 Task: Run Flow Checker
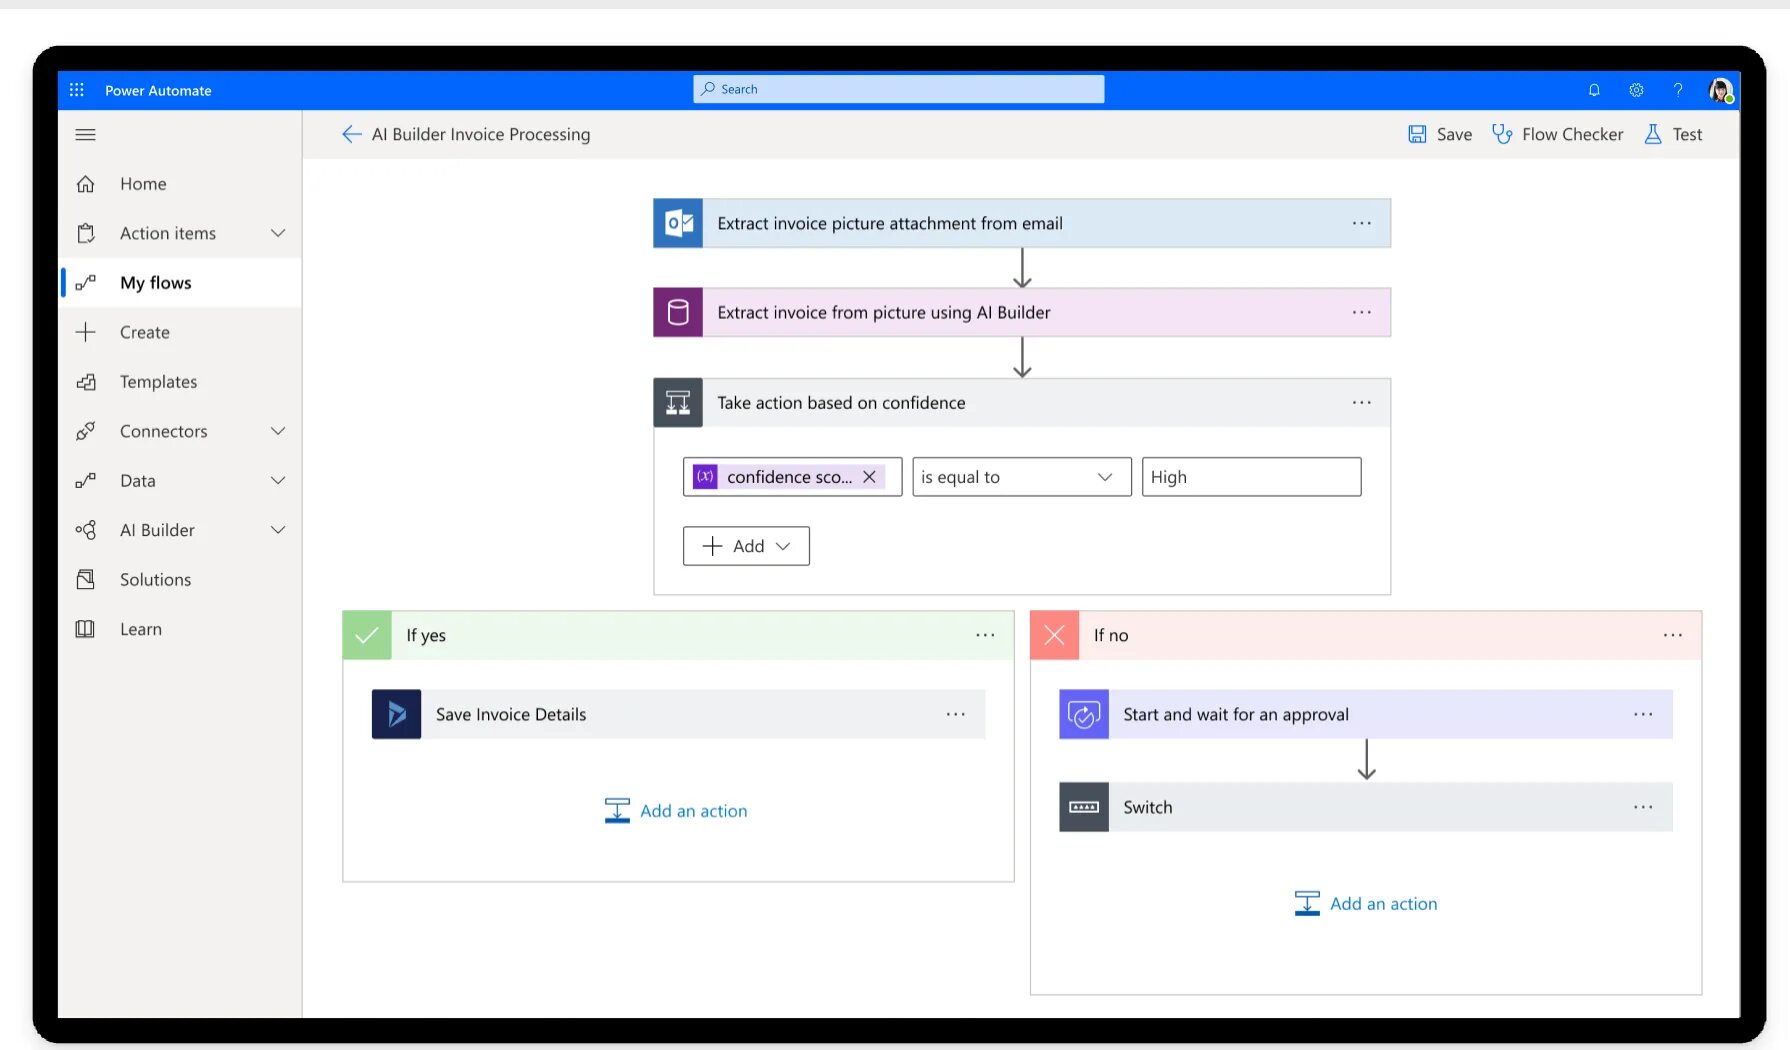click(1557, 134)
